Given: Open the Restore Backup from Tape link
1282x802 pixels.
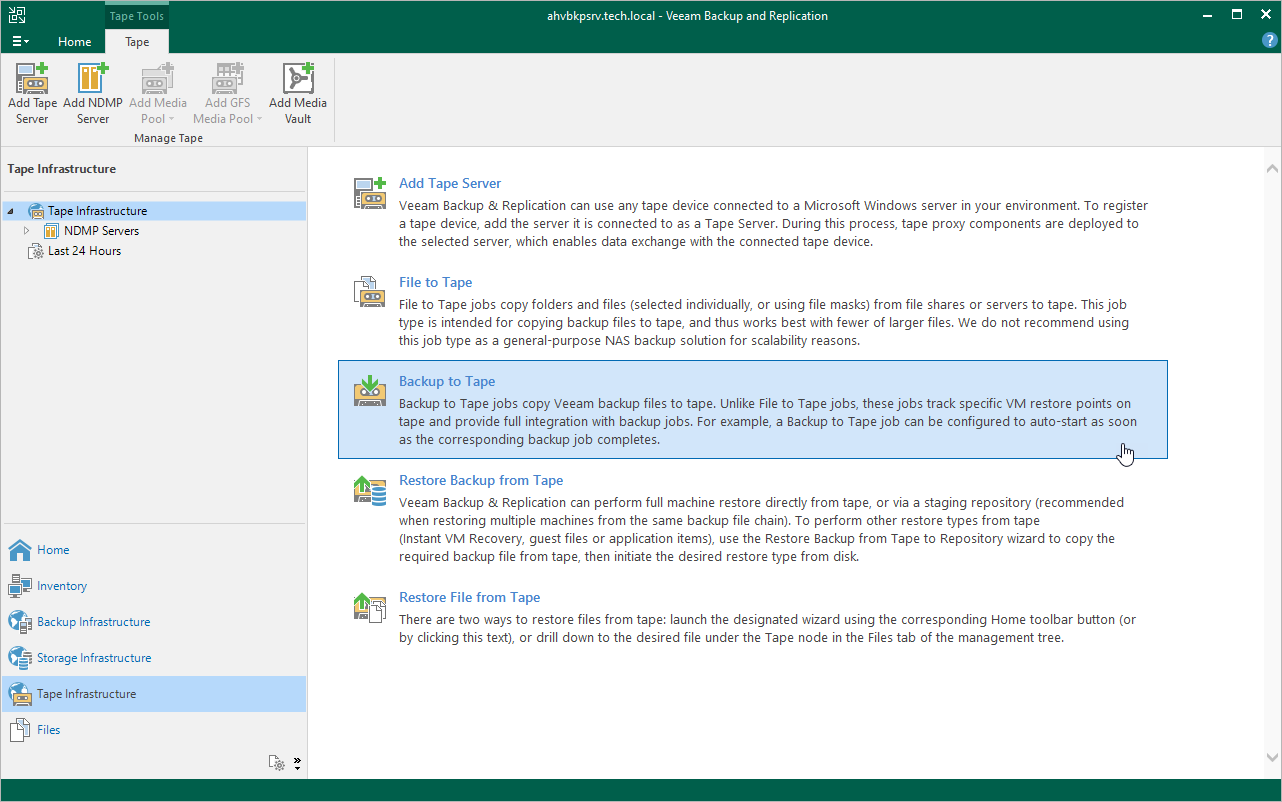Looking at the screenshot, I should [x=481, y=481].
